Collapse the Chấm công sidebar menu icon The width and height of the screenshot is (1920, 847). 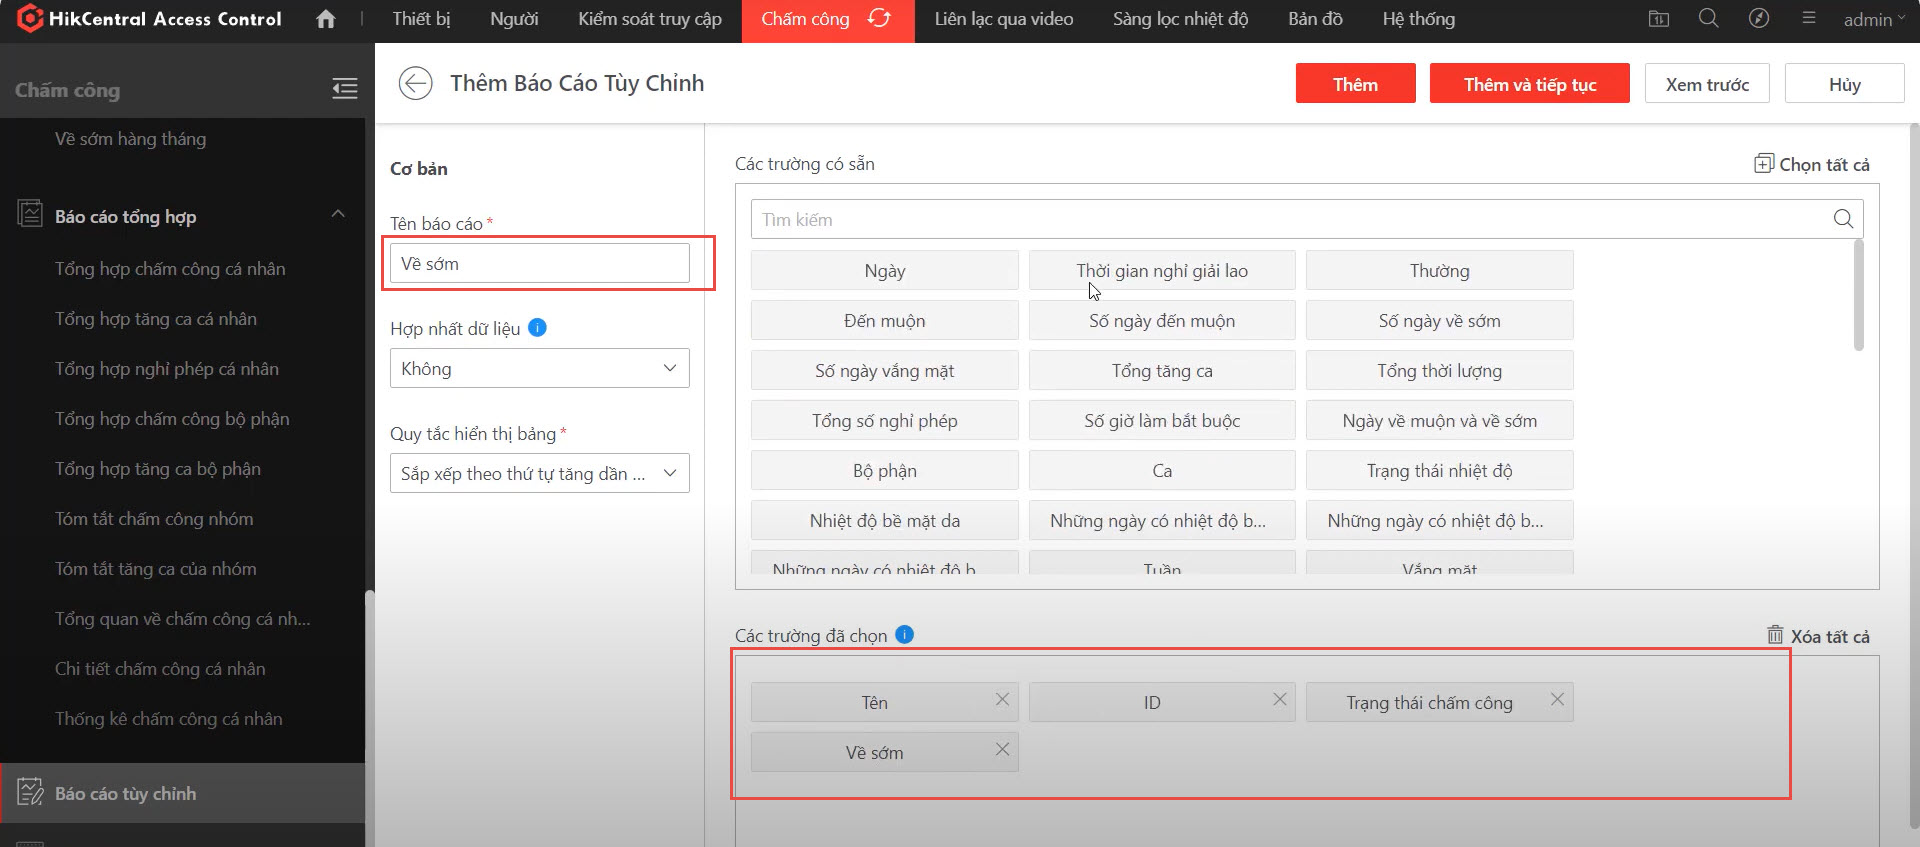[344, 89]
